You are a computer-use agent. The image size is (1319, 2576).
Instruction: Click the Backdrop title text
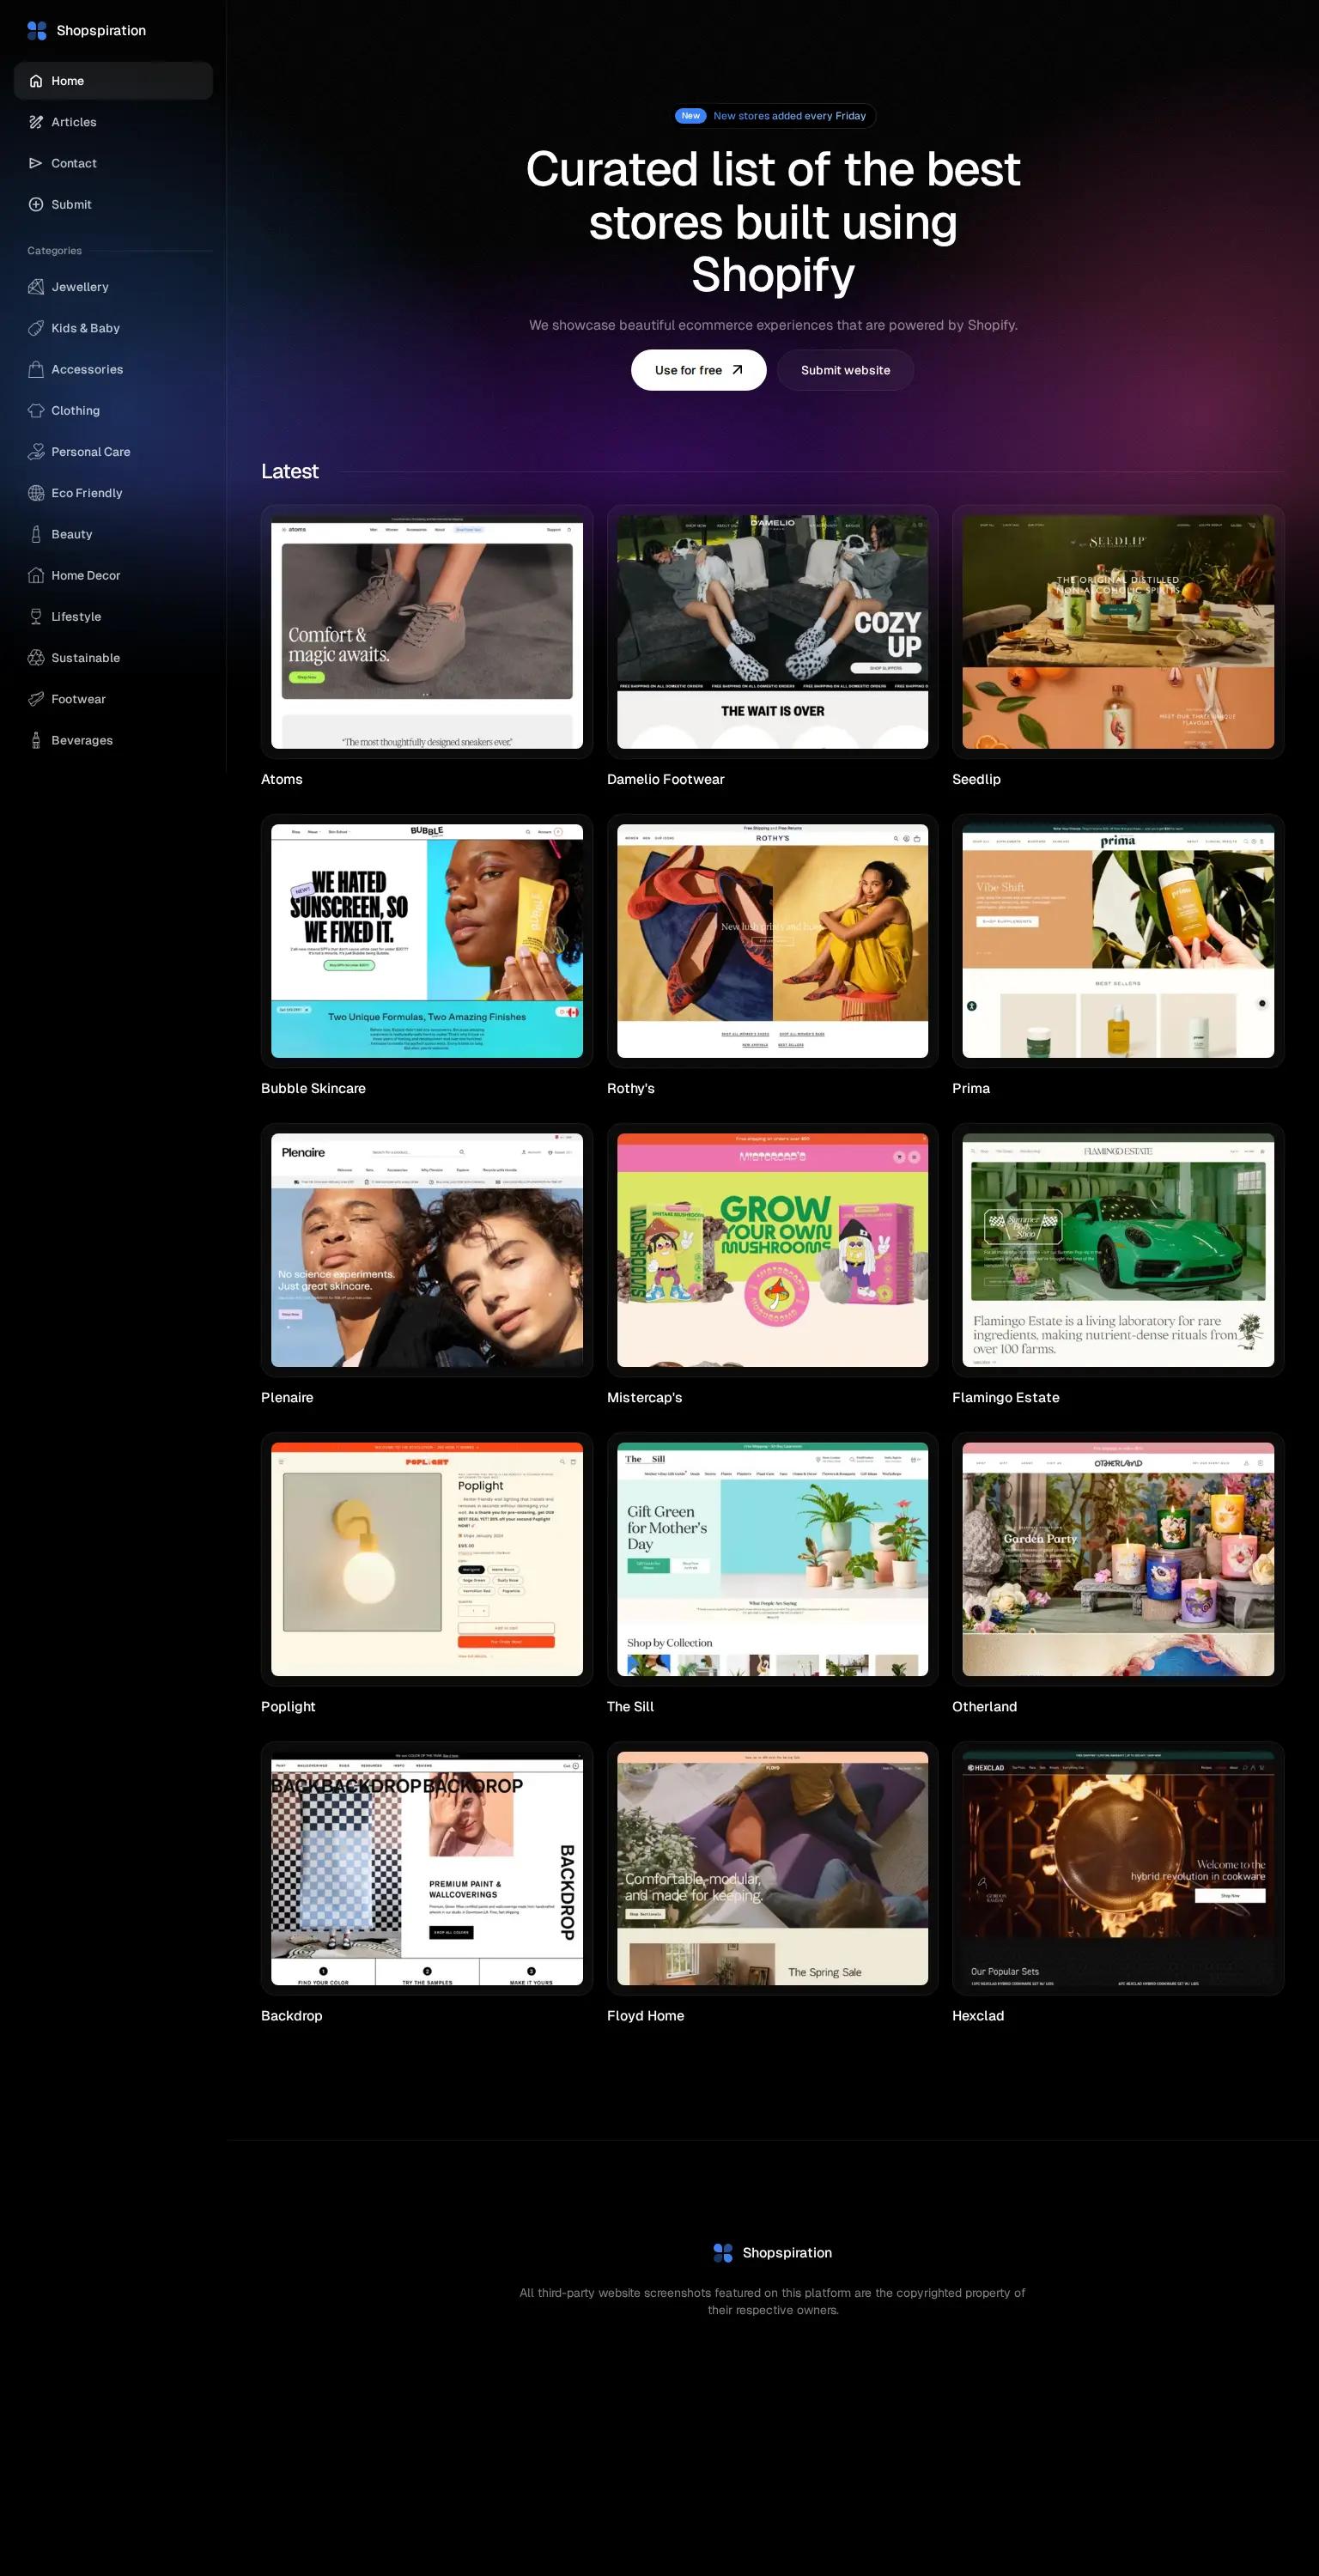point(291,2015)
